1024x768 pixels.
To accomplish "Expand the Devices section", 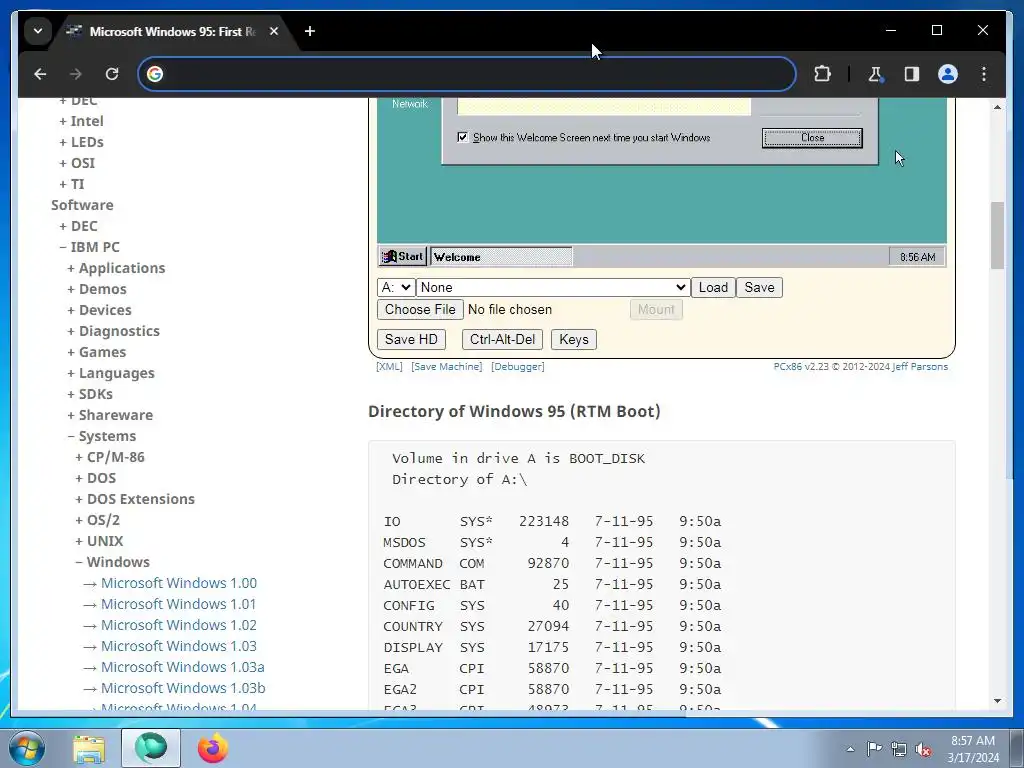I will pyautogui.click(x=99, y=310).
